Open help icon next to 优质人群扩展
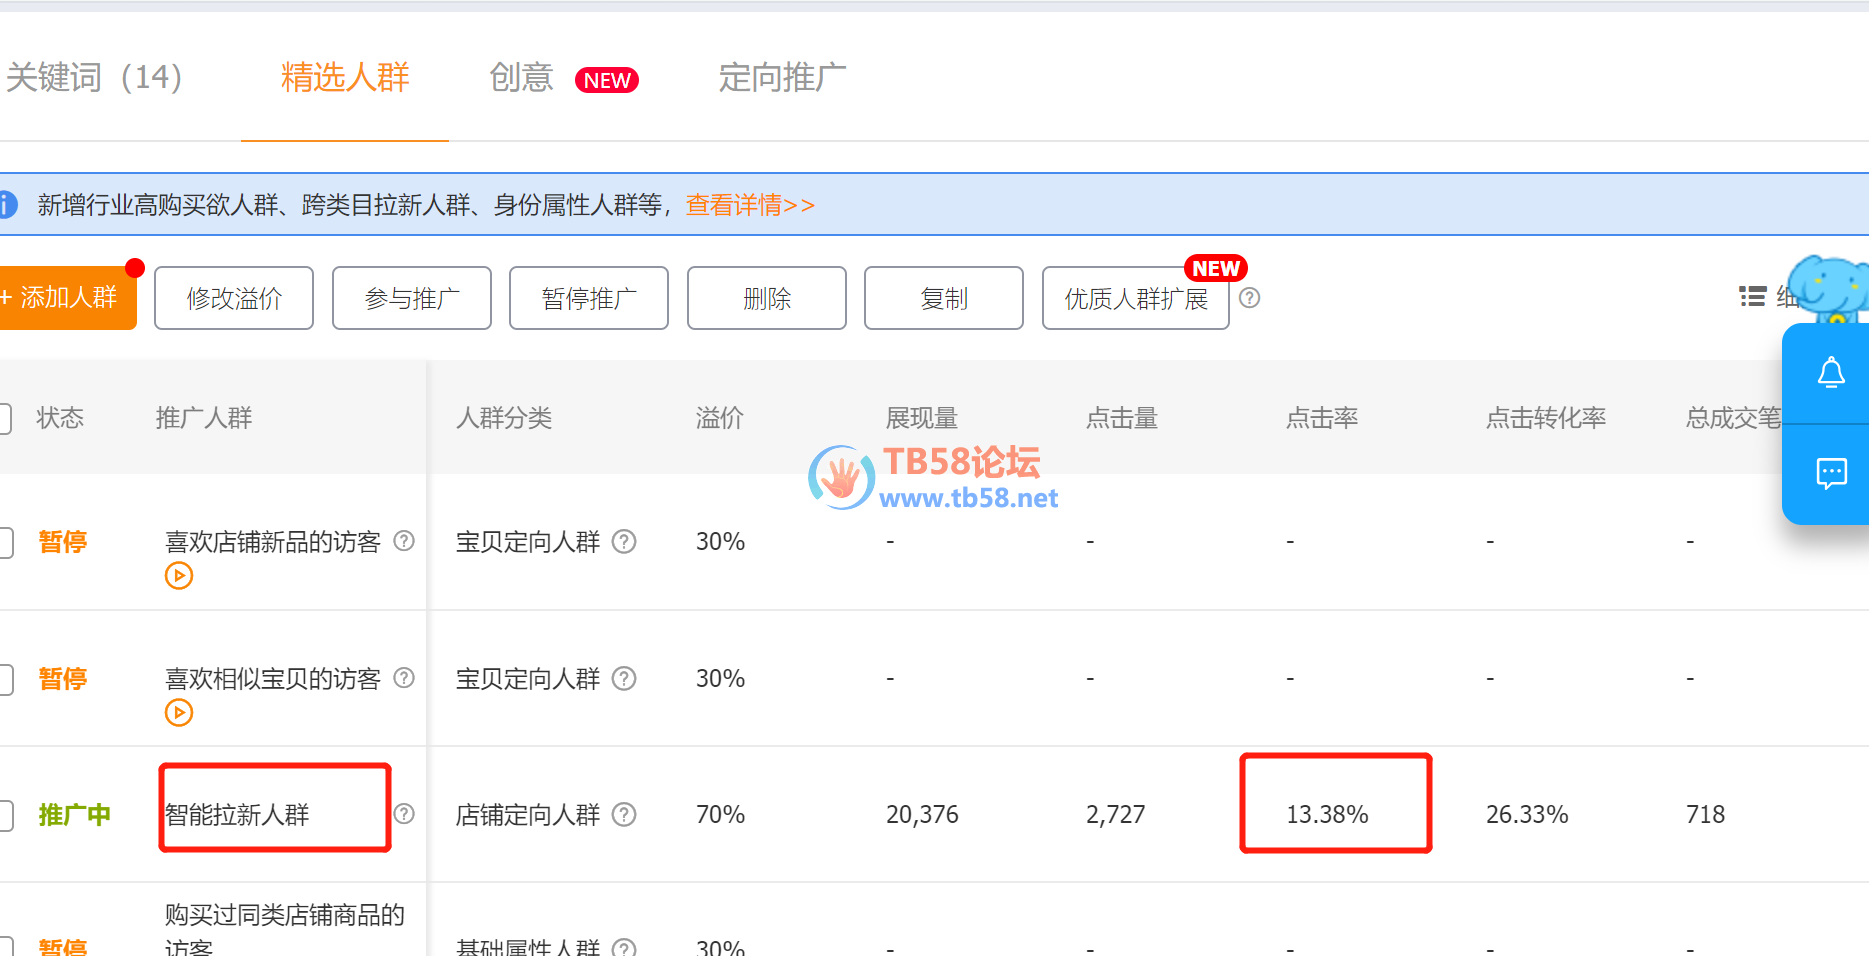This screenshot has width=1869, height=956. (x=1250, y=298)
